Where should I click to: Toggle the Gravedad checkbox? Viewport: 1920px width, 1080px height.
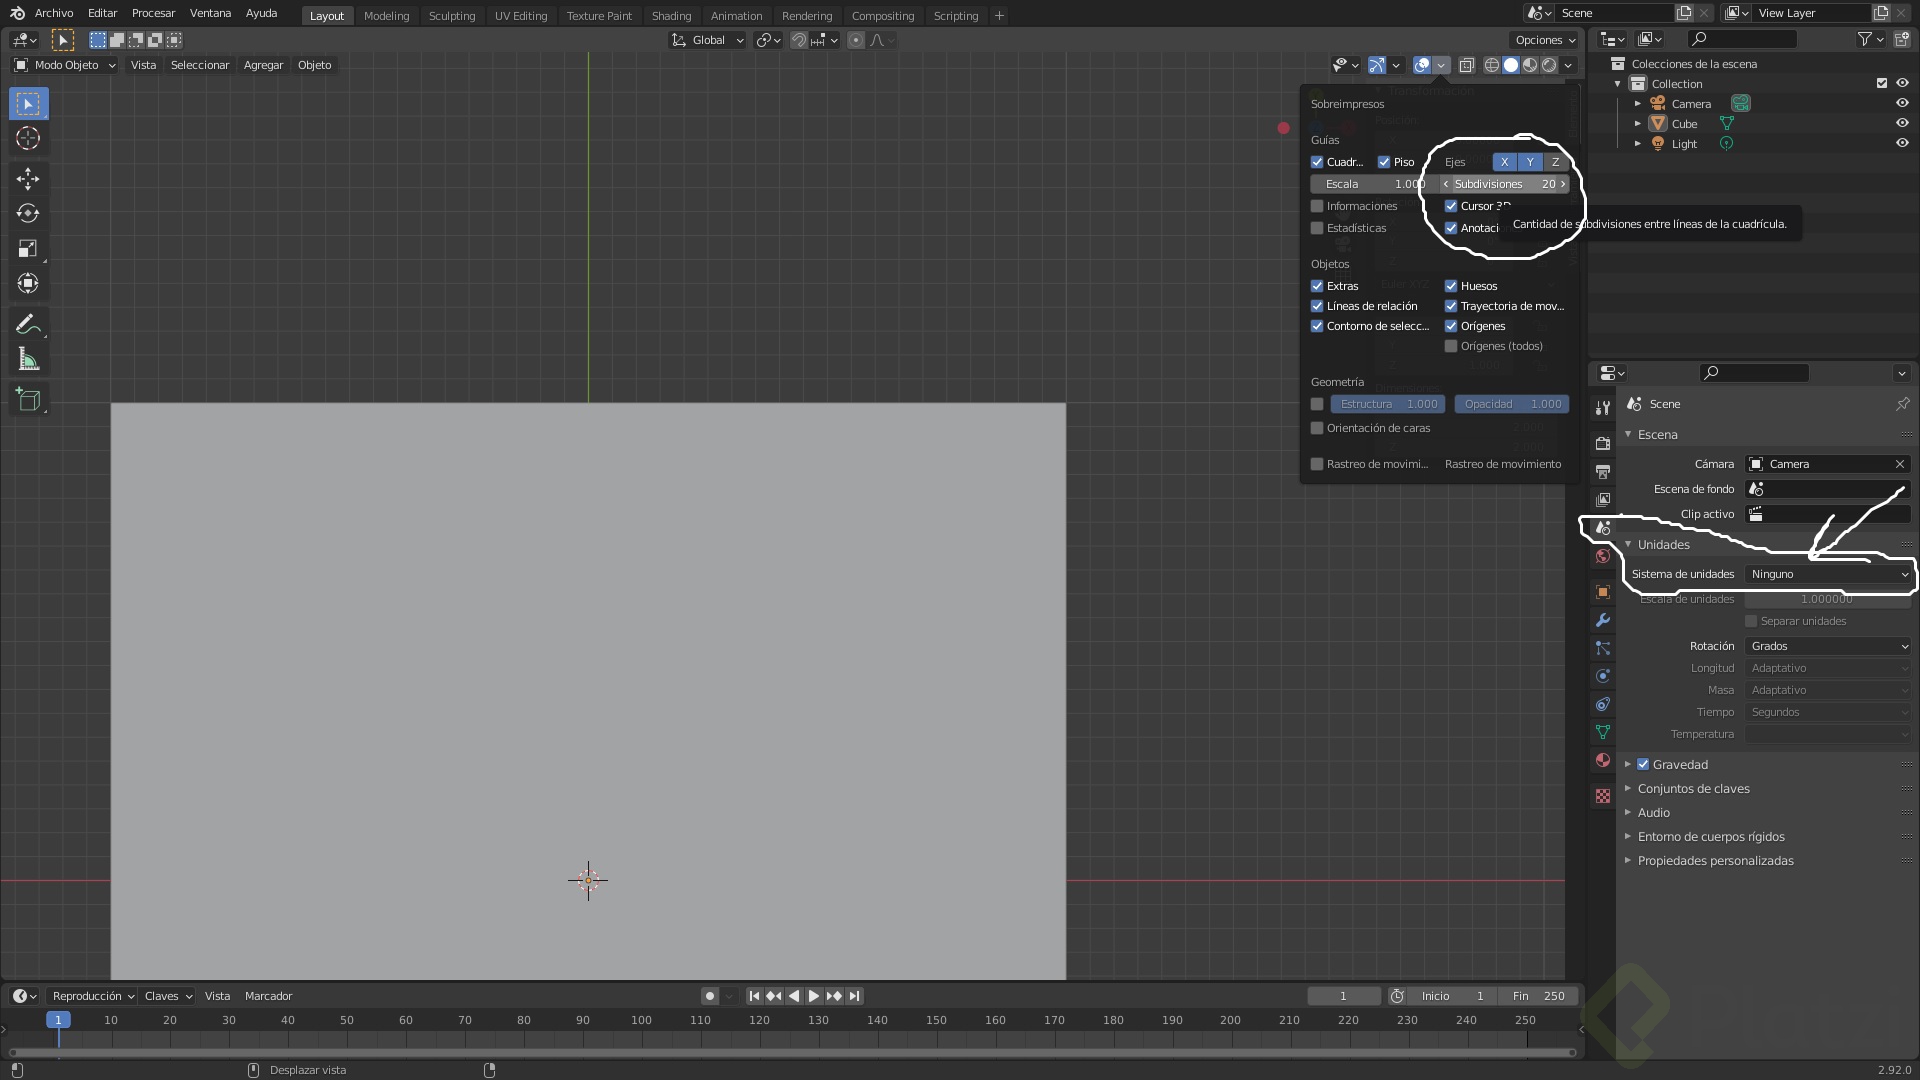coord(1643,764)
